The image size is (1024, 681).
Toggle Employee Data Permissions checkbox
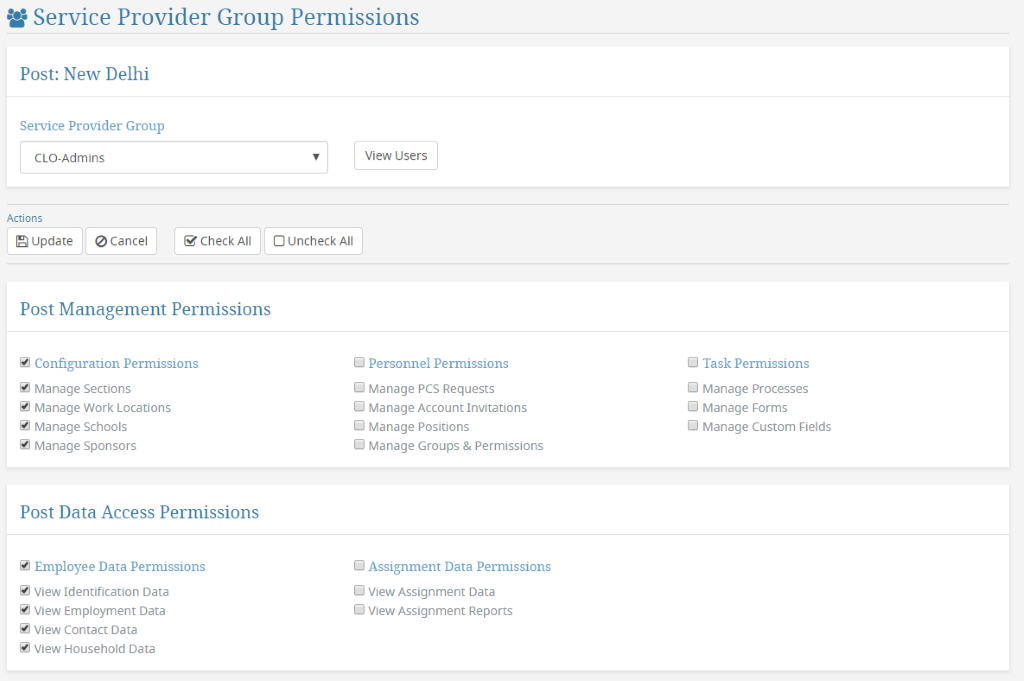click(25, 565)
